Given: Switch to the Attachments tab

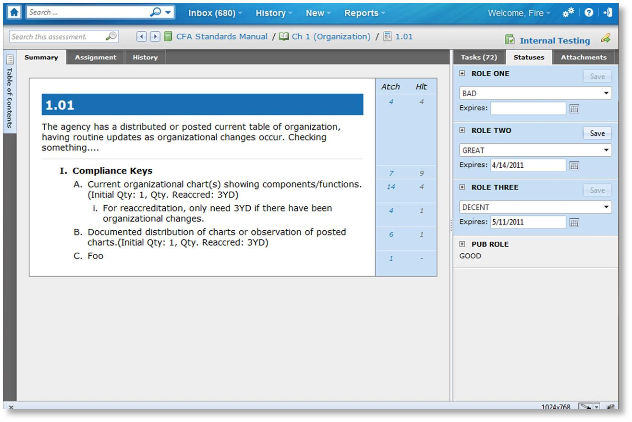Looking at the screenshot, I should (x=583, y=57).
